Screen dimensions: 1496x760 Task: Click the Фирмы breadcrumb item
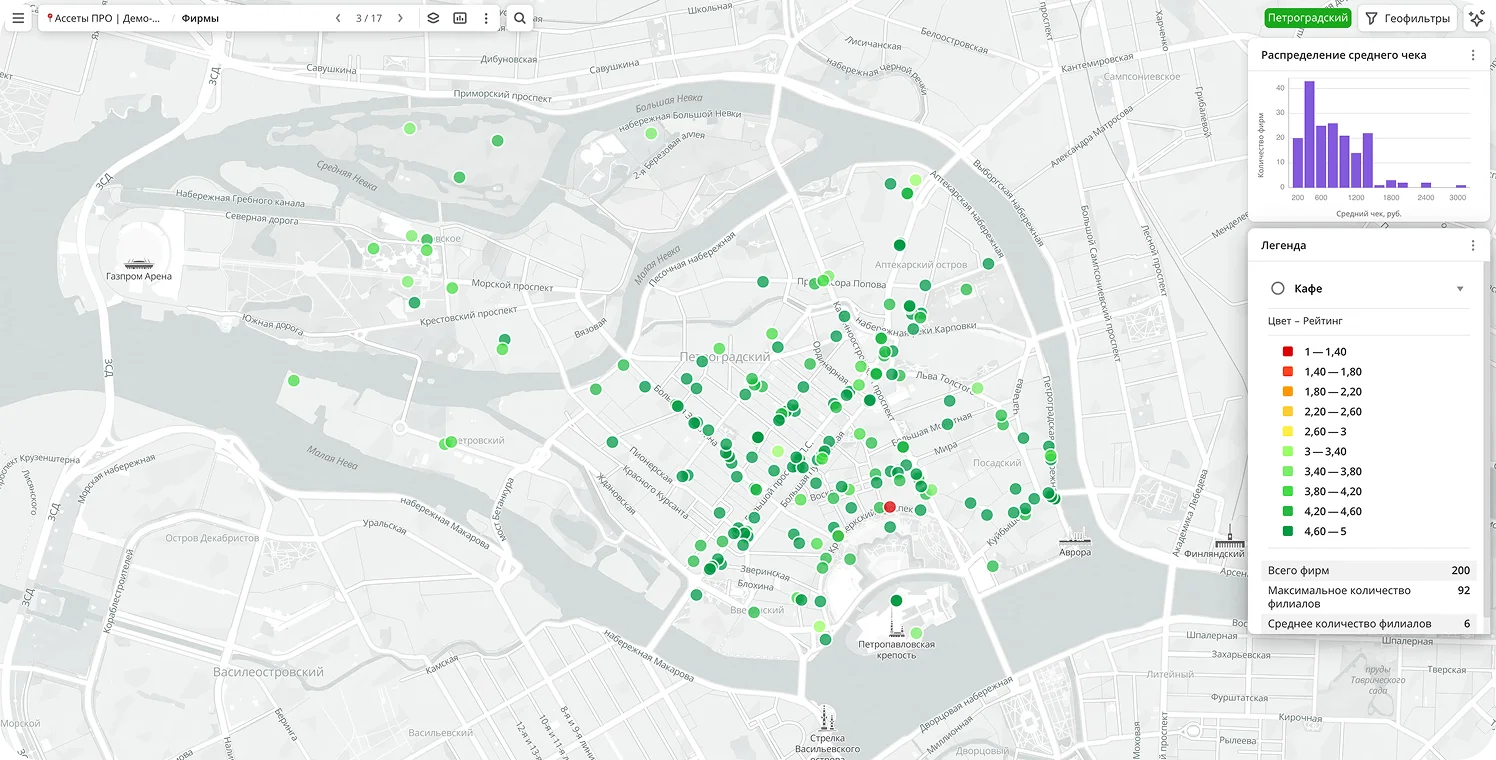click(200, 18)
